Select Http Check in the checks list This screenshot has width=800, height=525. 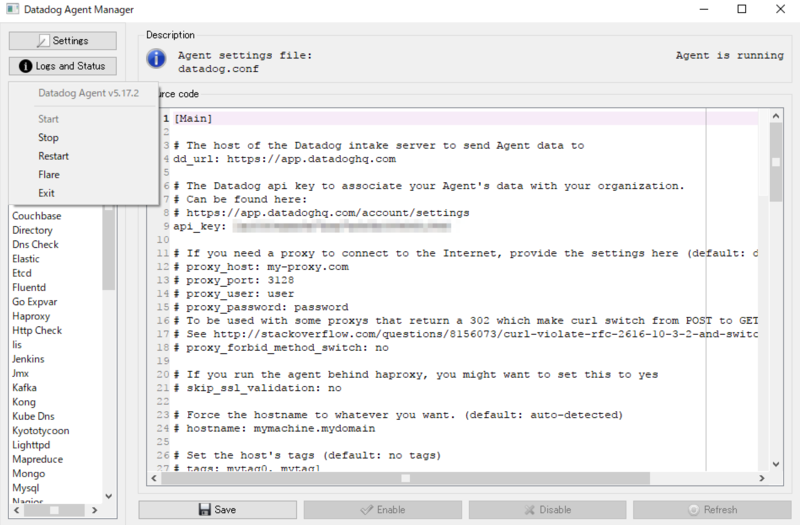point(37,330)
